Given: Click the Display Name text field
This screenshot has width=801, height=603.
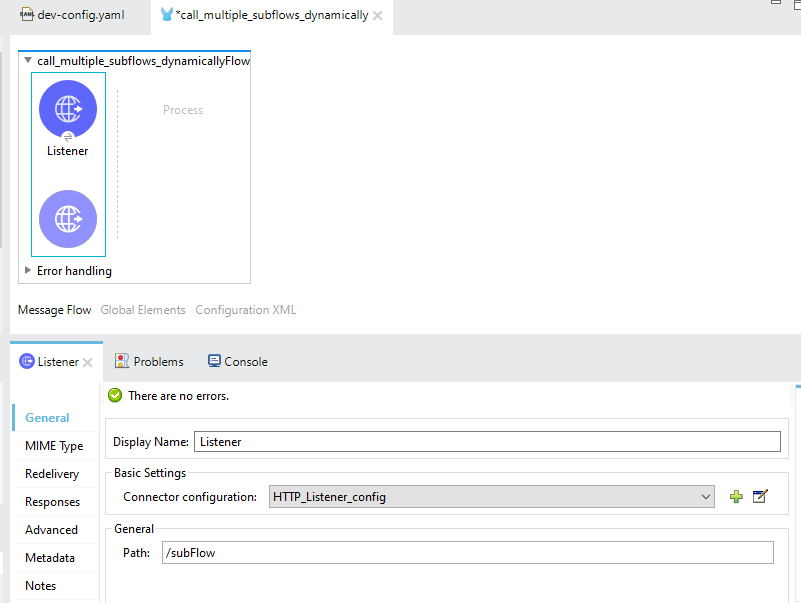Looking at the screenshot, I should click(x=487, y=441).
